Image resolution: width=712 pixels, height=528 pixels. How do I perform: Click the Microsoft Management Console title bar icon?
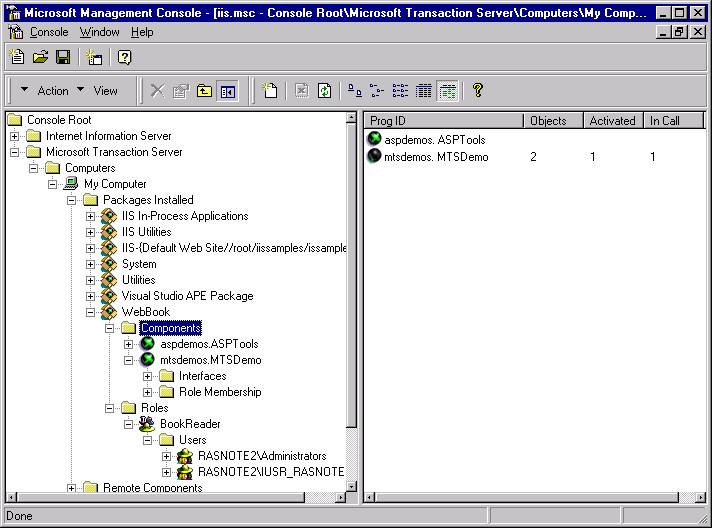(x=15, y=13)
